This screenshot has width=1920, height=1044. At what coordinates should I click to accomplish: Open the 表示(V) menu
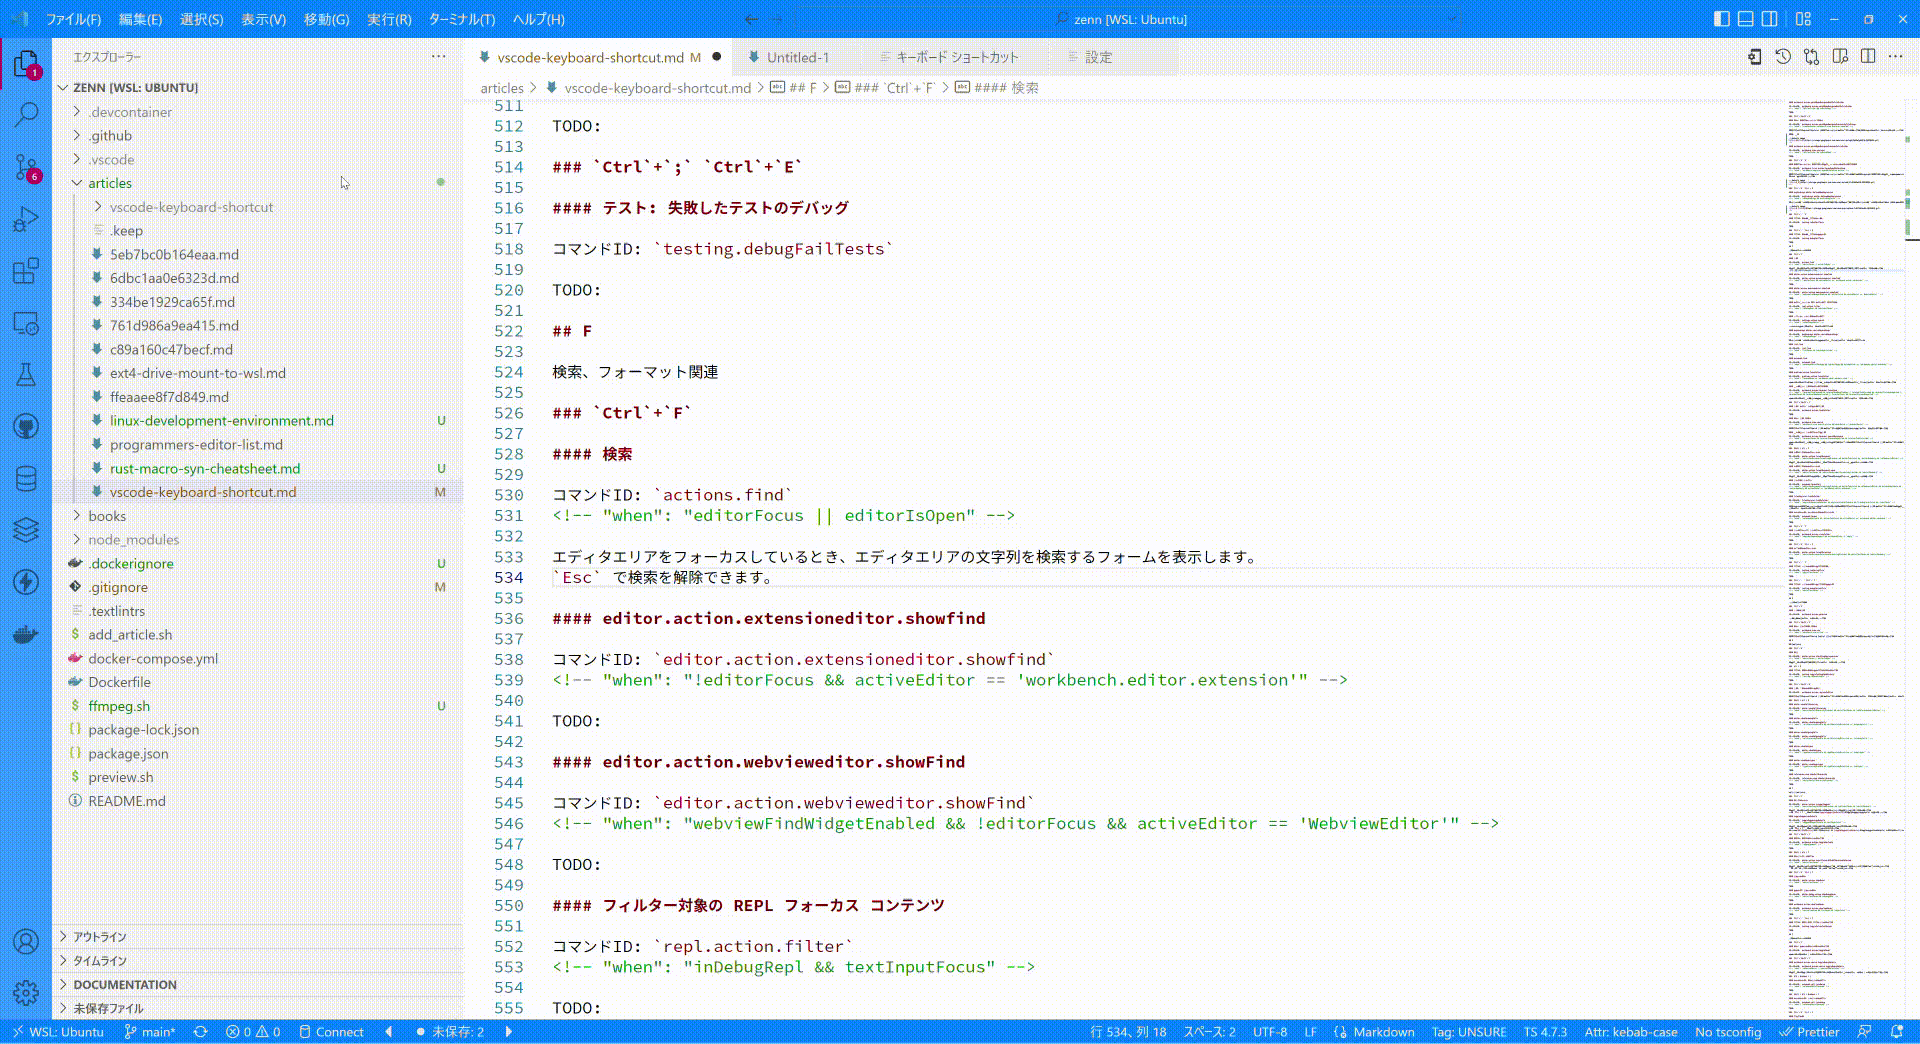pos(263,19)
